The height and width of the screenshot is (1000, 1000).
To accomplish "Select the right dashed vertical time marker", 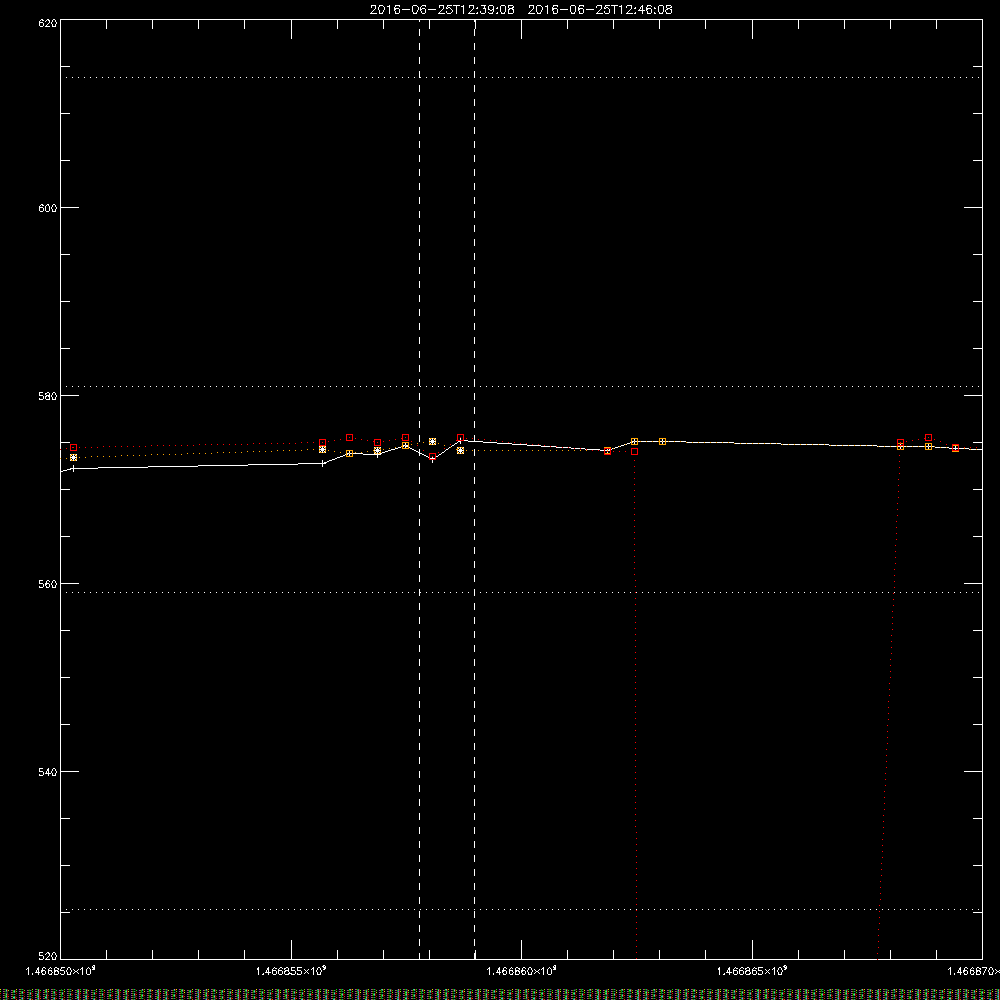I will [474, 489].
